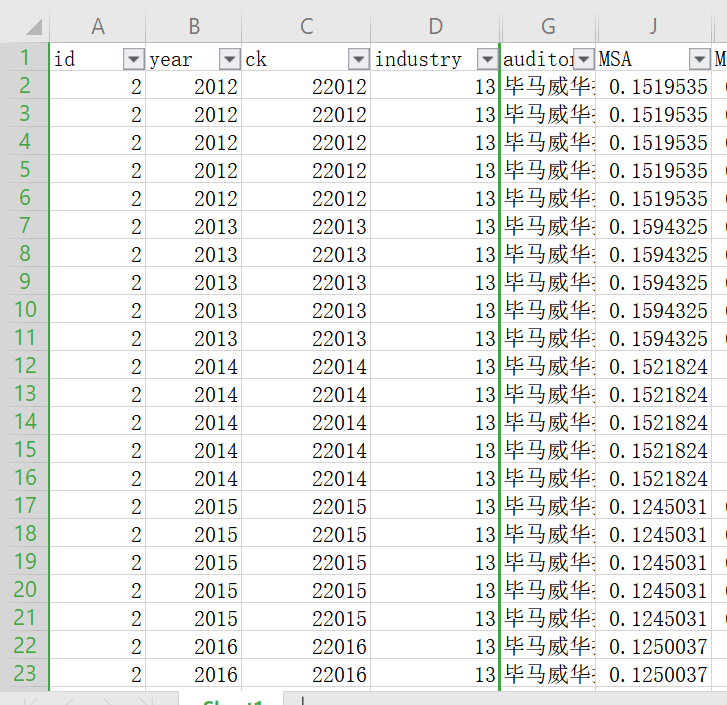Click auditor cell 毕马威华 in row 15
This screenshot has height=705, width=727.
coord(548,451)
